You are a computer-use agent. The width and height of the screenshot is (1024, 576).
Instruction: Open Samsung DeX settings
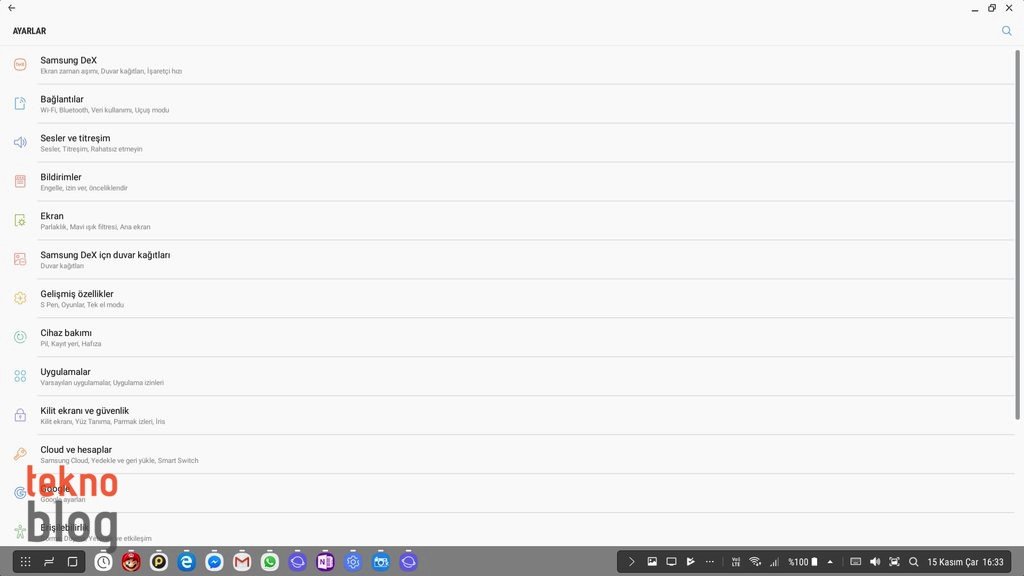68,61
